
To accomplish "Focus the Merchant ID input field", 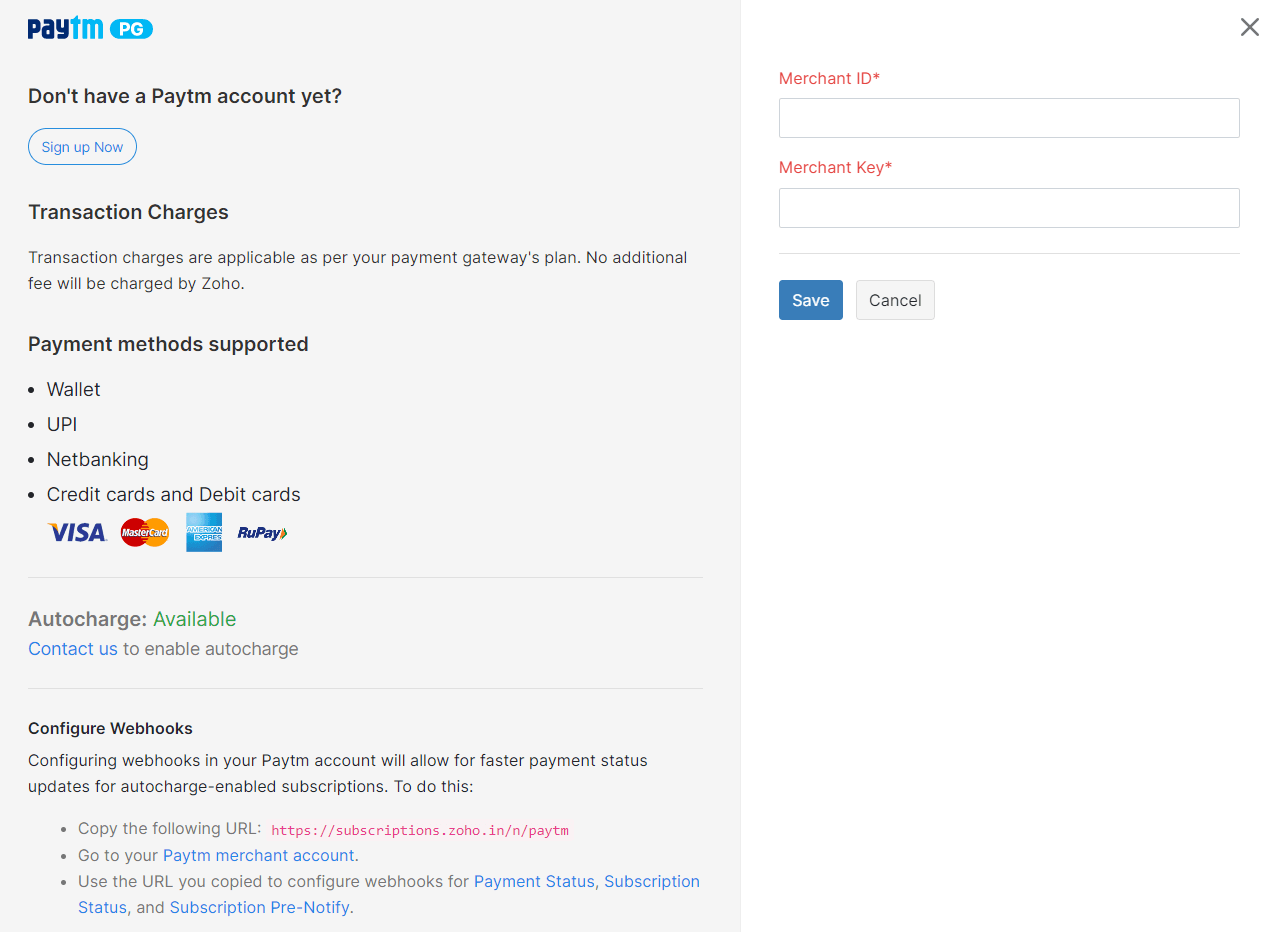I will pyautogui.click(x=1009, y=118).
